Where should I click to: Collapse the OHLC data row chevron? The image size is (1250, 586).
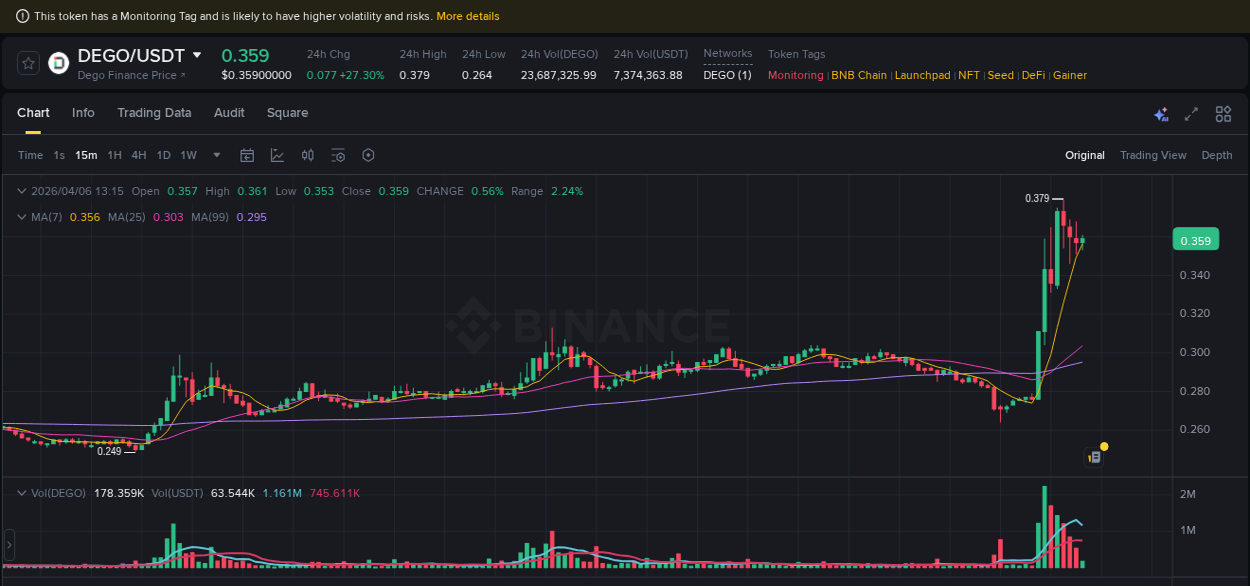[x=22, y=191]
